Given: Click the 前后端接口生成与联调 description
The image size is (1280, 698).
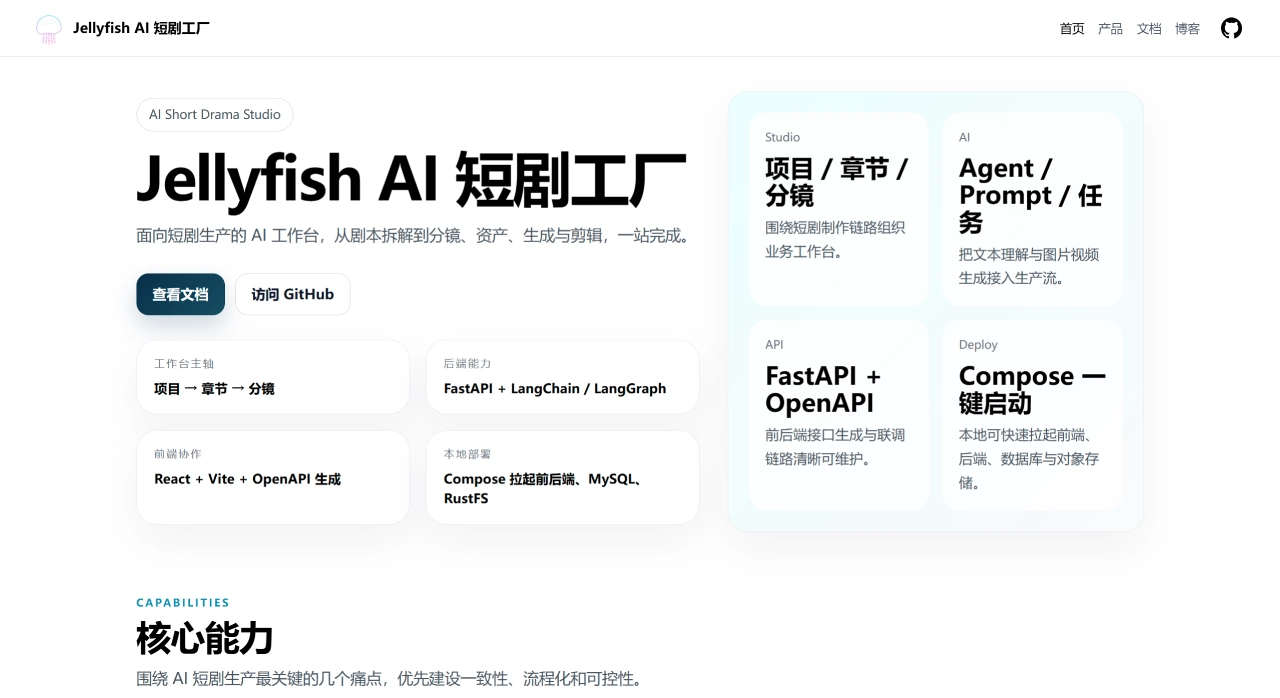Looking at the screenshot, I should click(835, 447).
